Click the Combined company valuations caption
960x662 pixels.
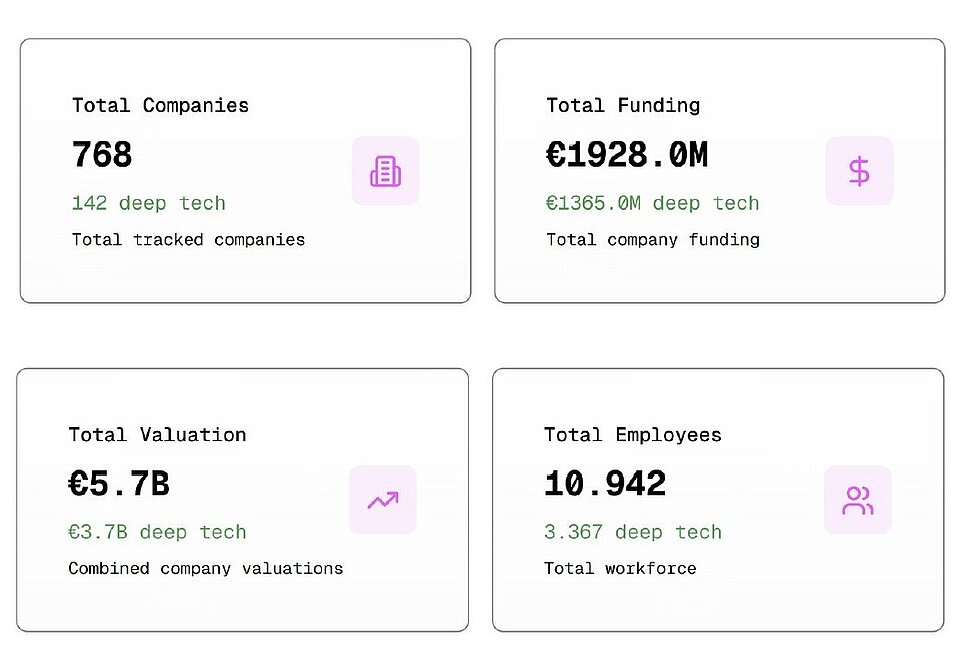point(205,569)
